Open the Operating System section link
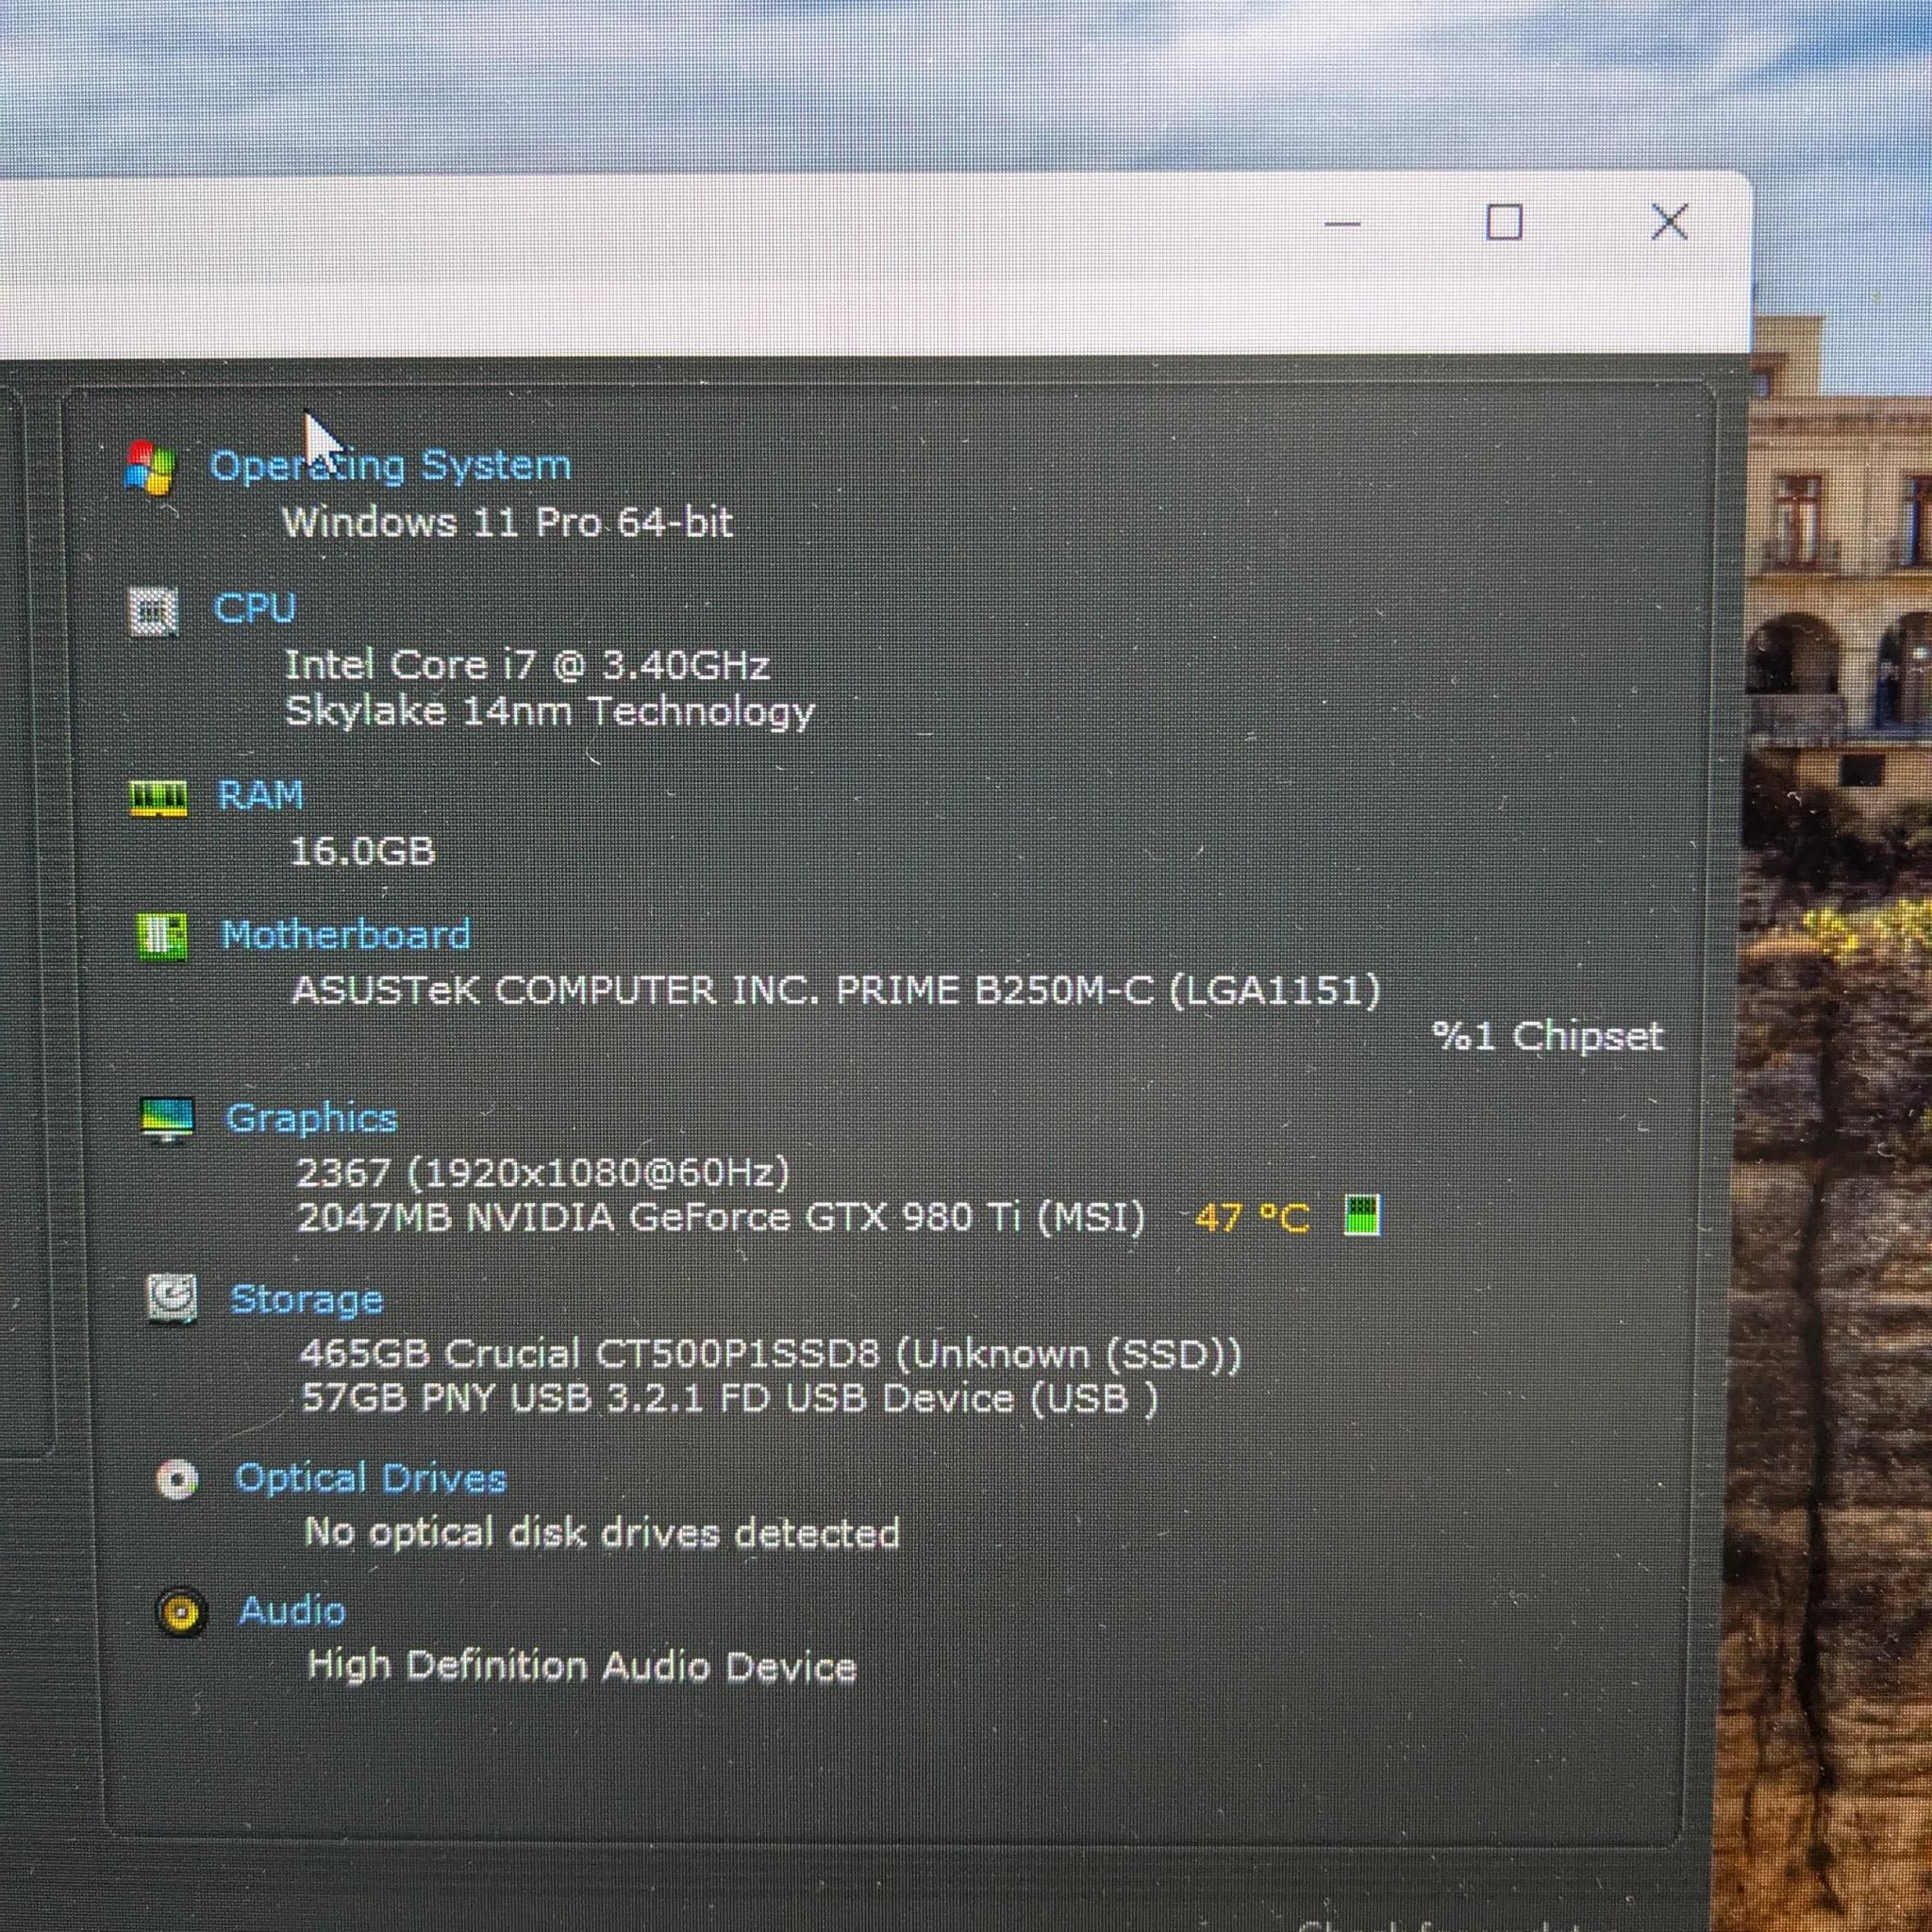 click(390, 466)
